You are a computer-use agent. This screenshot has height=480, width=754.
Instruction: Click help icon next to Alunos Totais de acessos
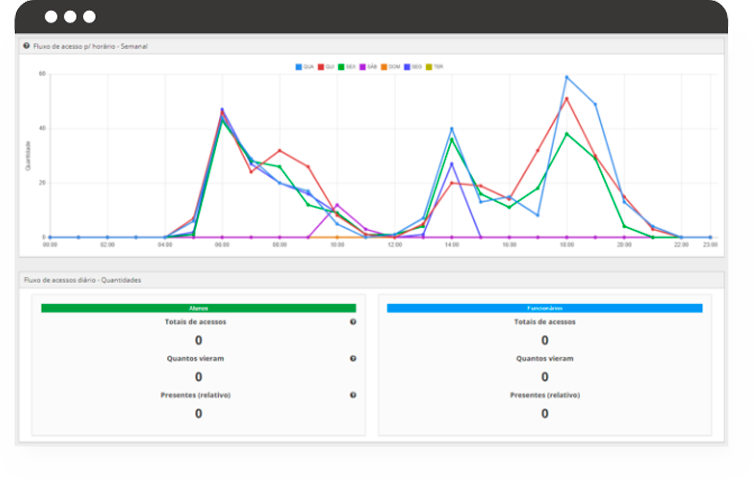353,322
